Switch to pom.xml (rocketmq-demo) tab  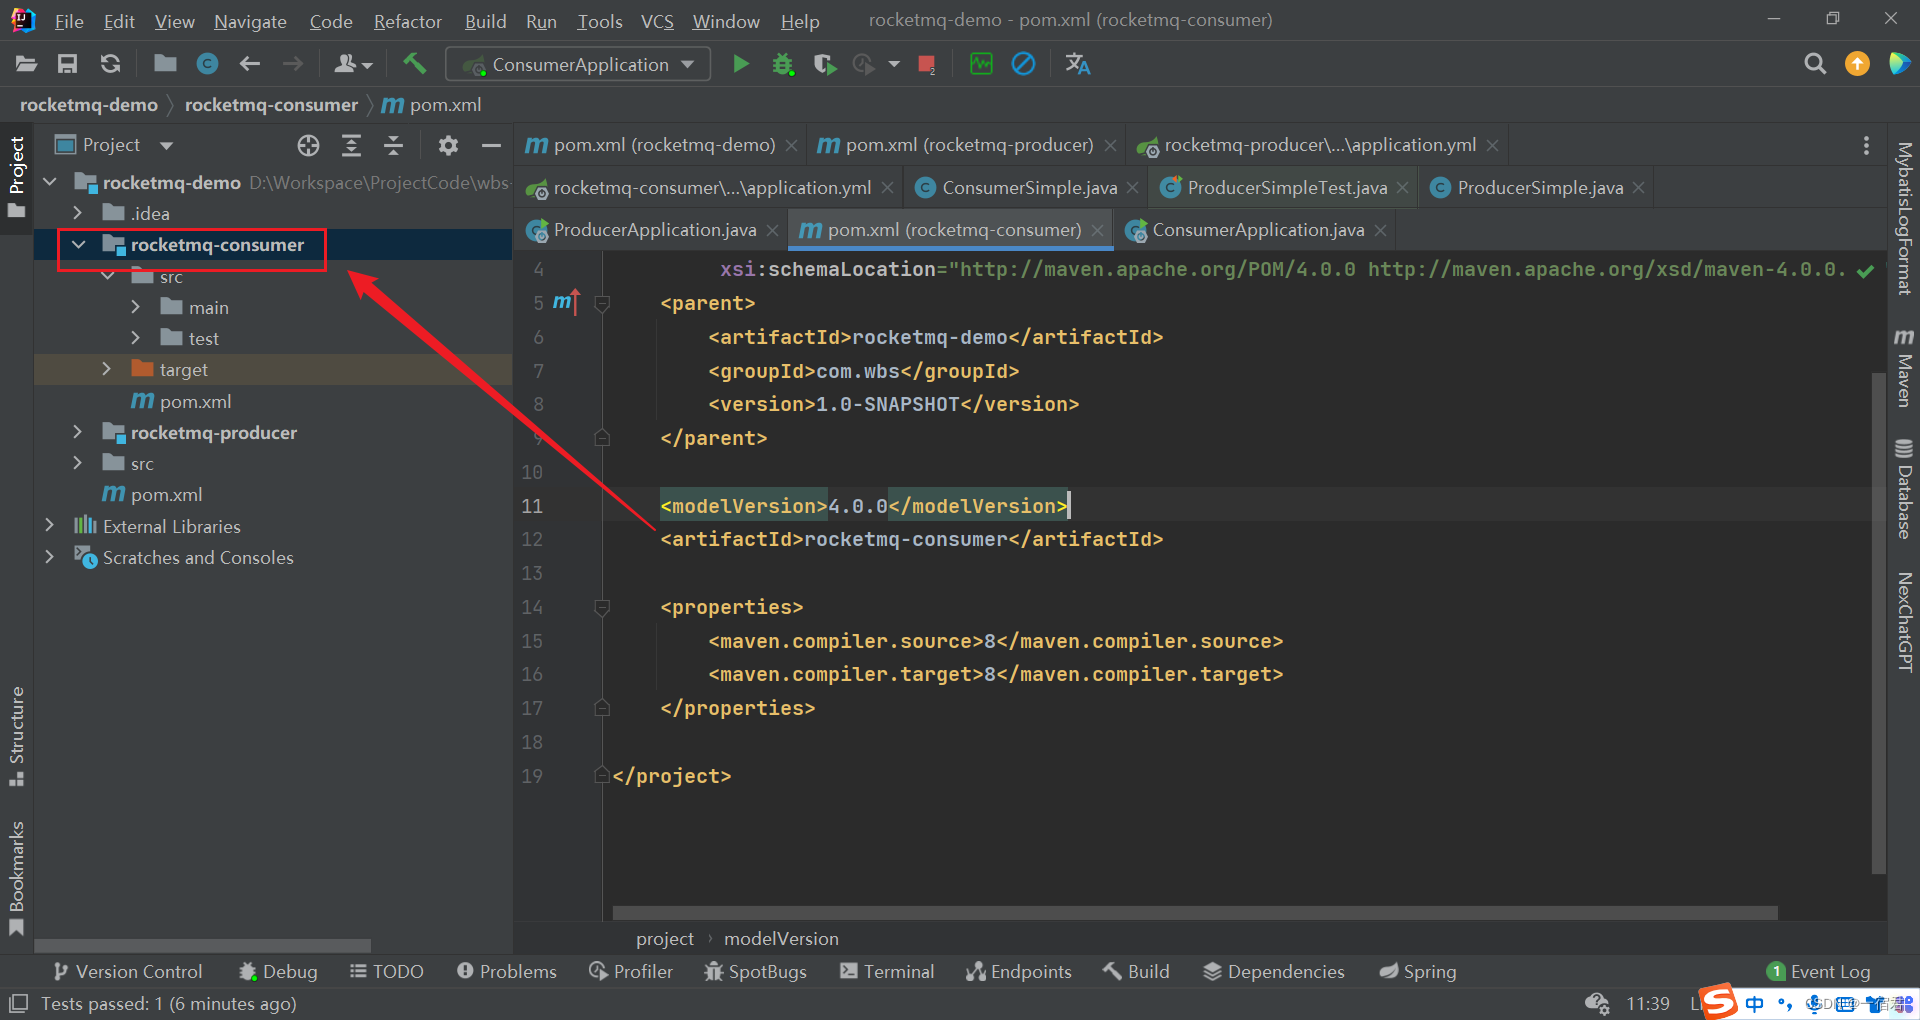664,145
